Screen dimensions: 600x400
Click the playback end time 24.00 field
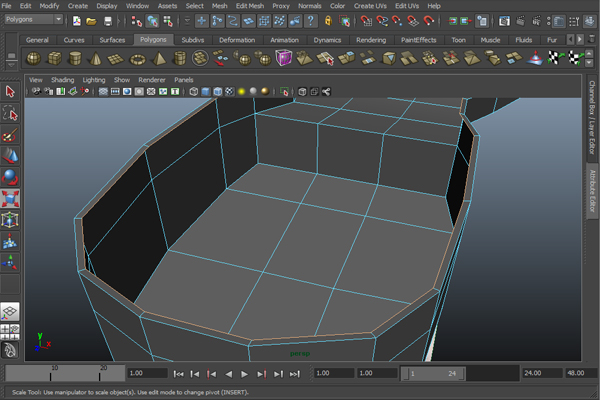click(542, 373)
